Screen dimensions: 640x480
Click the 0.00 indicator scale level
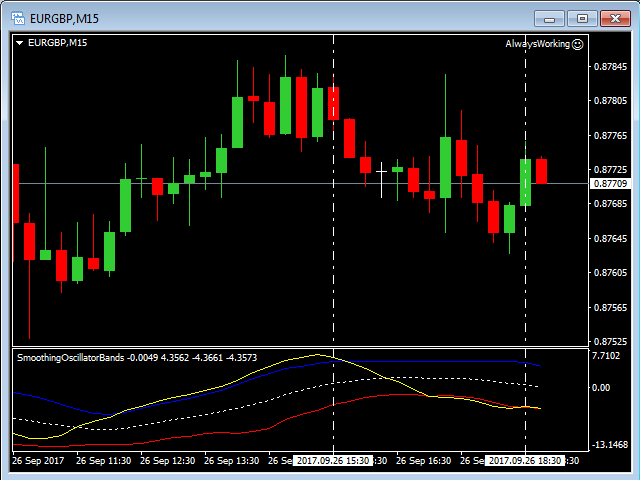point(602,387)
